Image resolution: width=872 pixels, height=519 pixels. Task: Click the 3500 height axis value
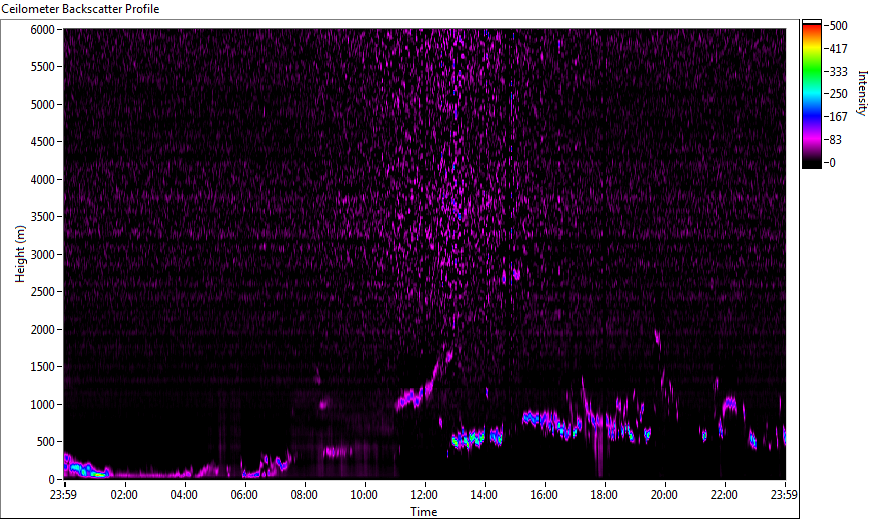(43, 217)
